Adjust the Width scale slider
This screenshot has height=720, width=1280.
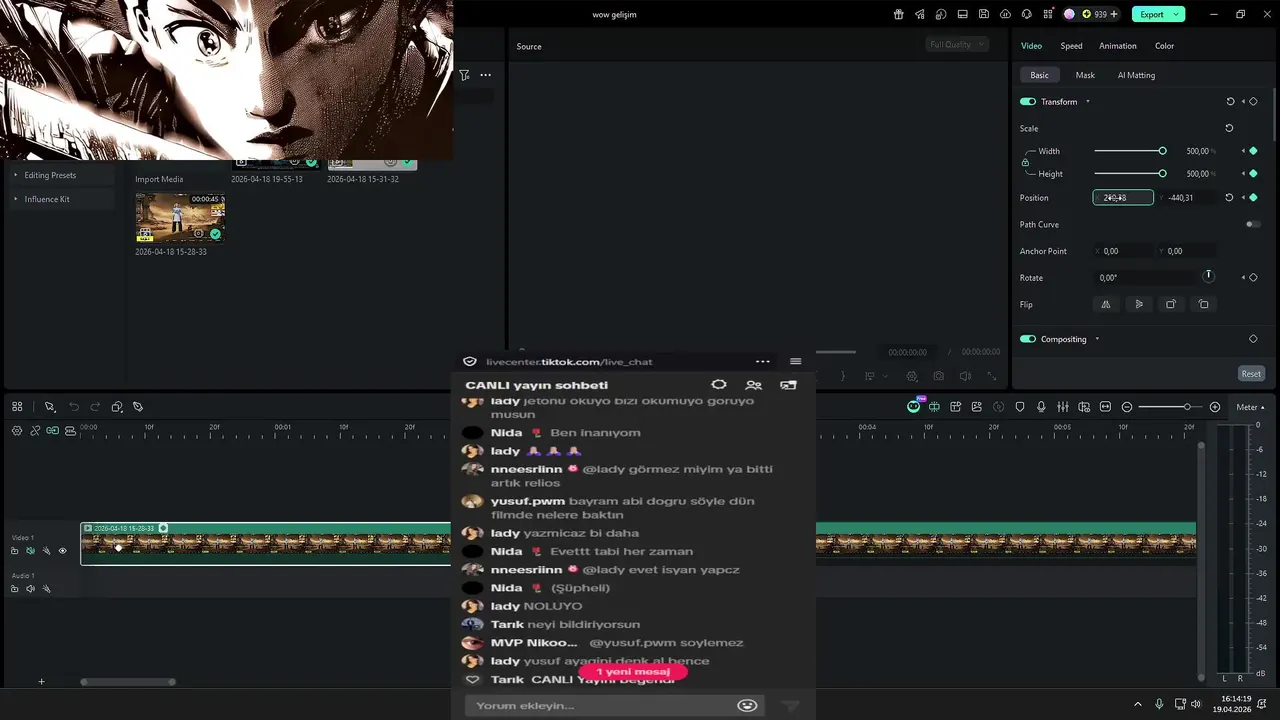[1130, 151]
